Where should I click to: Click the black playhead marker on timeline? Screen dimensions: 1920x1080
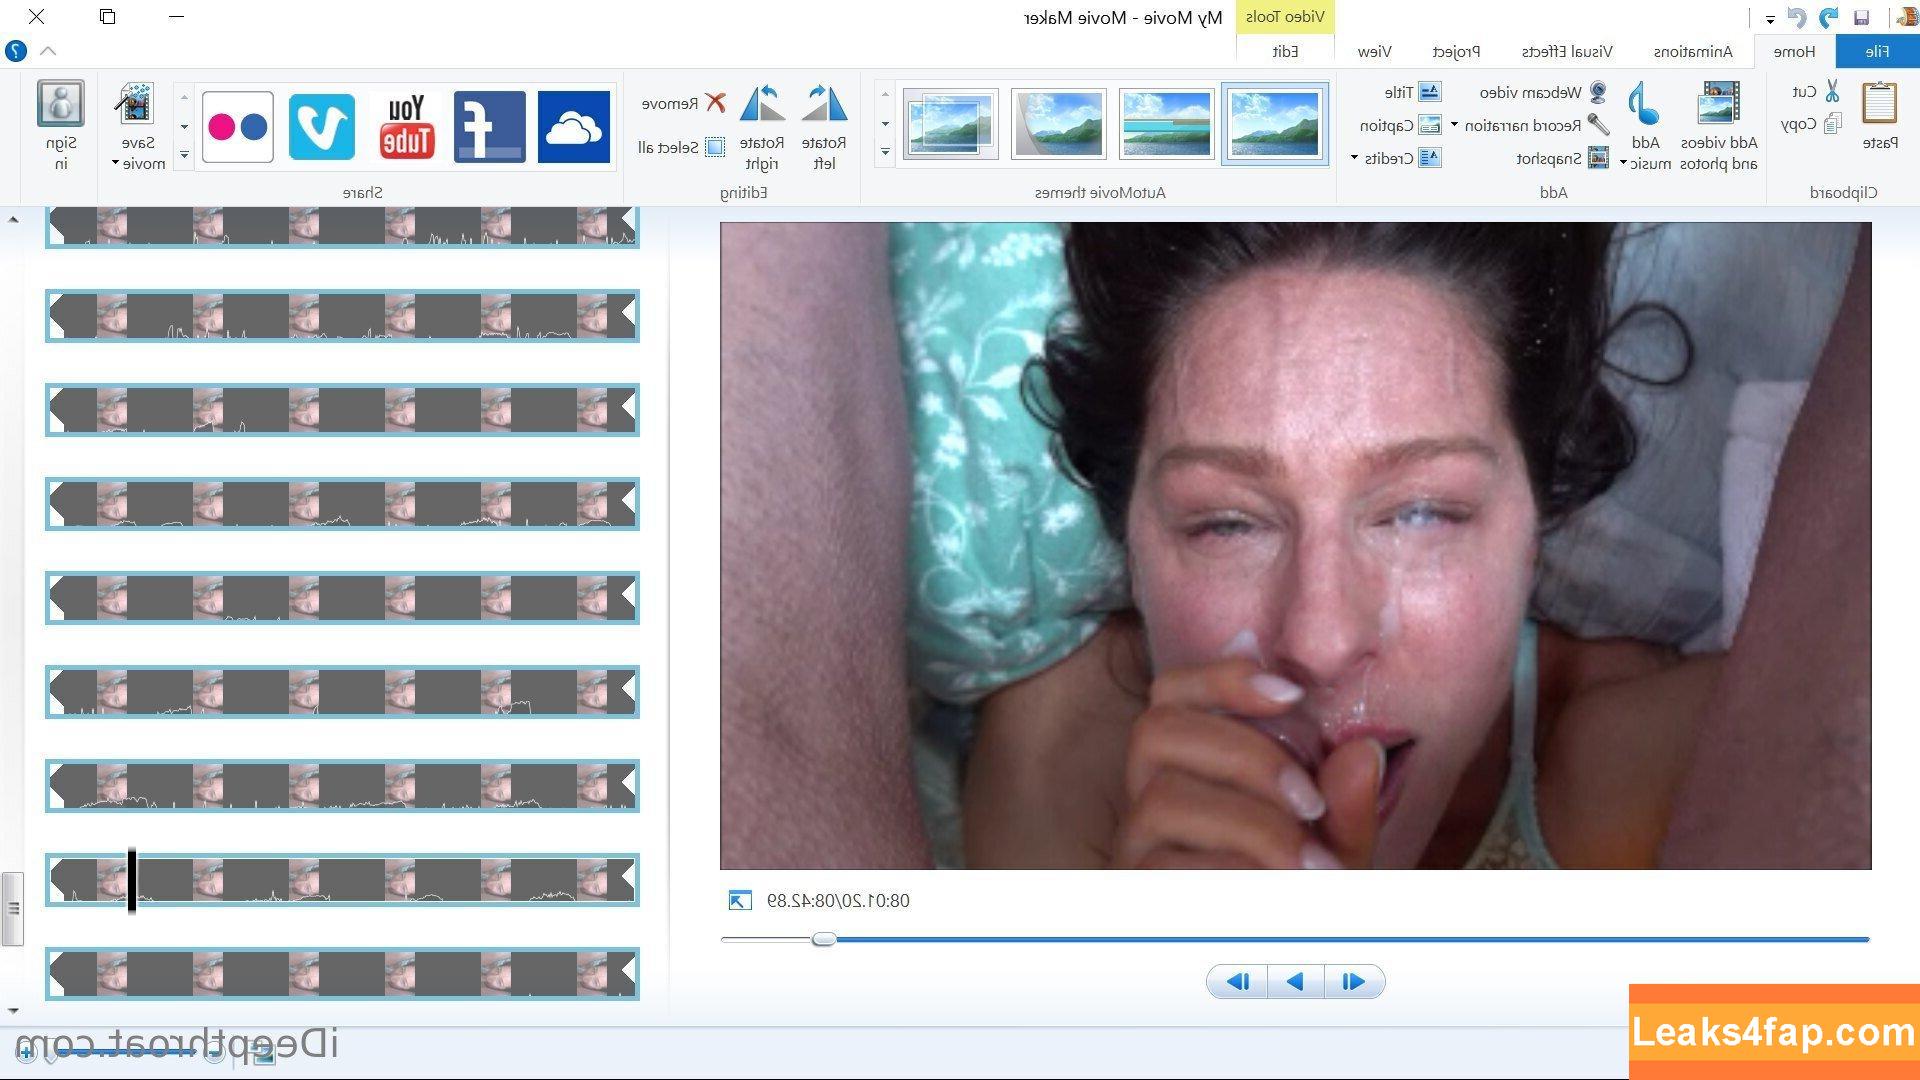(x=132, y=880)
